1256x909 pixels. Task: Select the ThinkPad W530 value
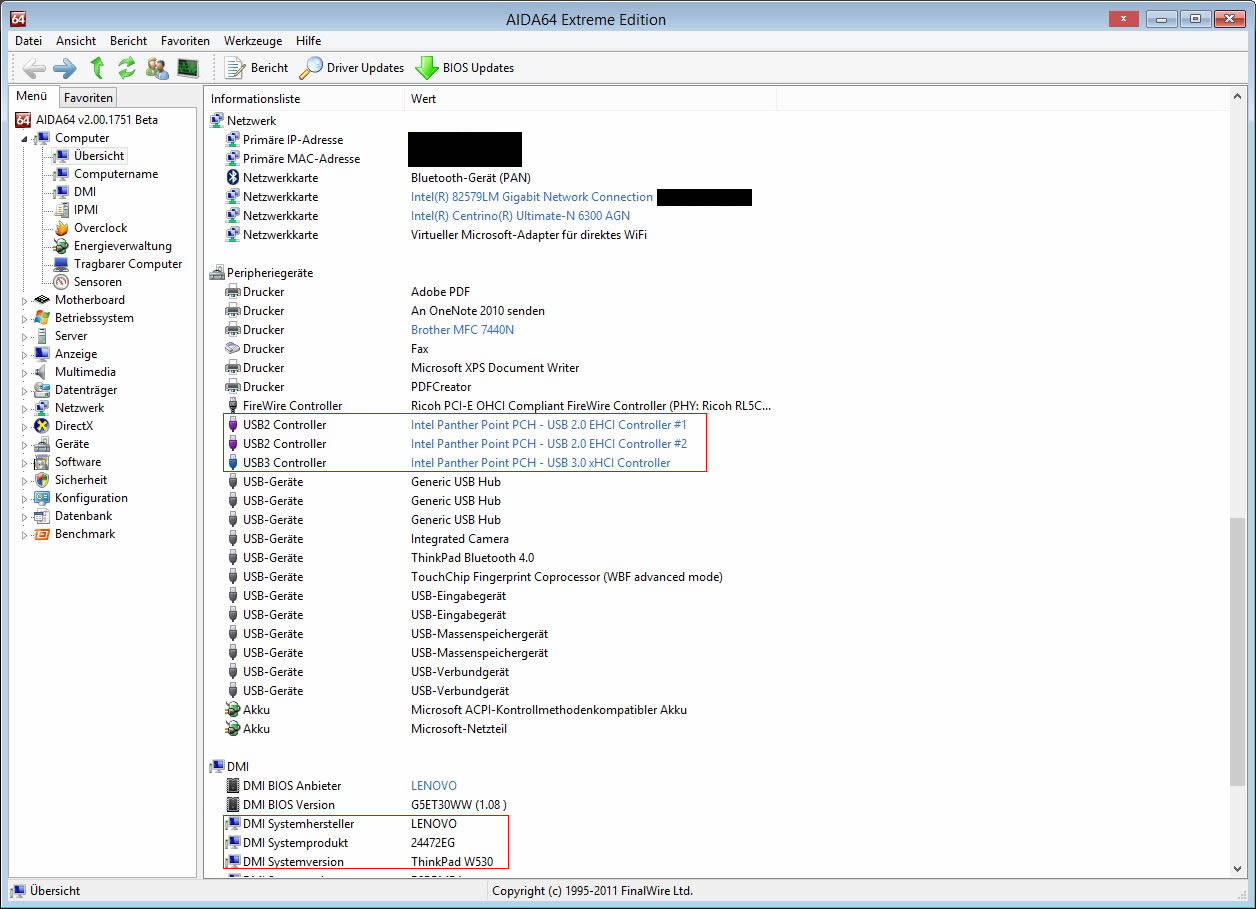click(452, 862)
